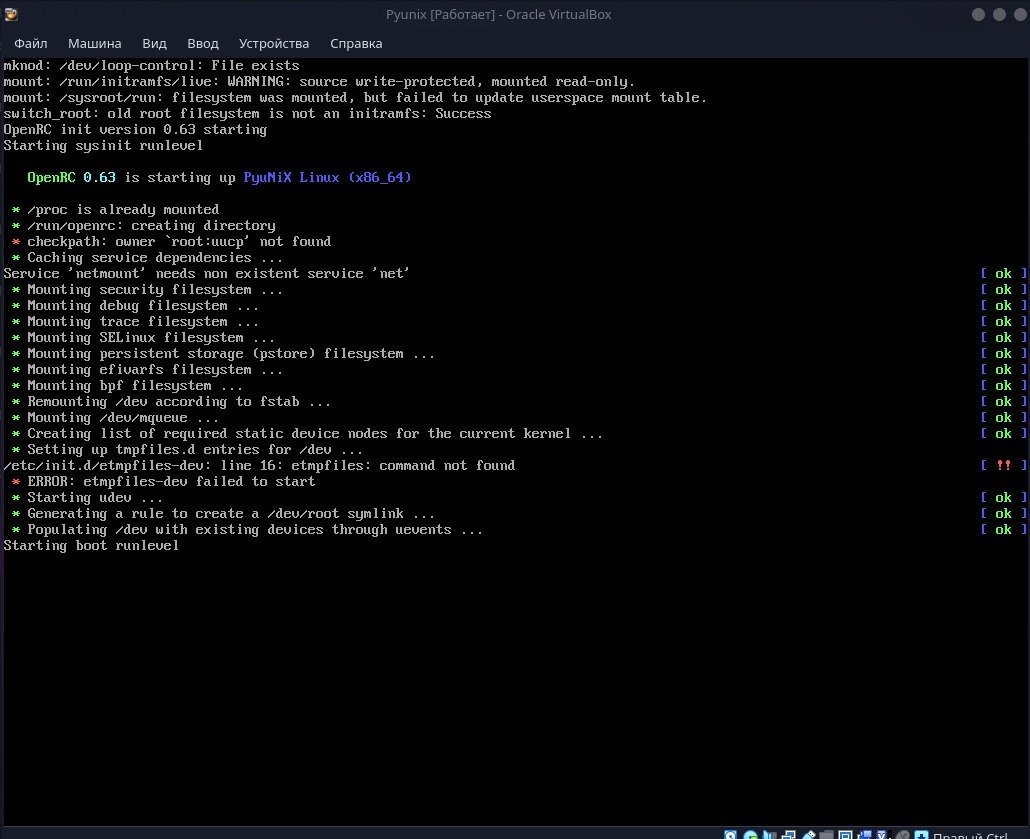Click '/proc is already mounted' line

coord(123,210)
